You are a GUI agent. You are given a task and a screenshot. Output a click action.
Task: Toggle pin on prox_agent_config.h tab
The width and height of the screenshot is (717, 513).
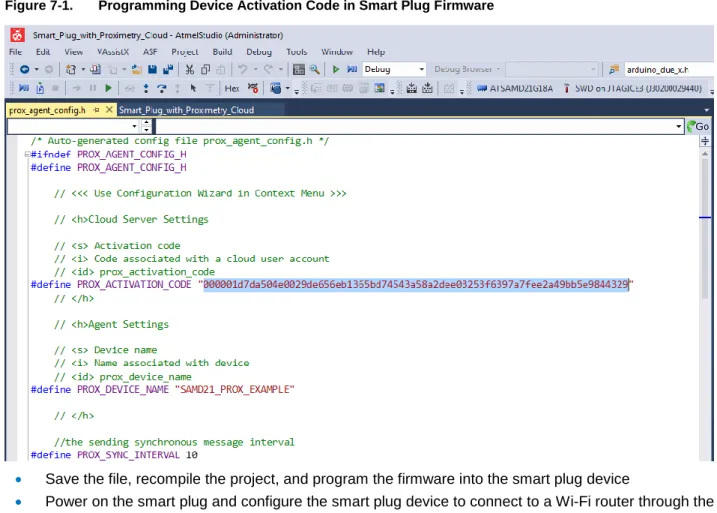96,110
